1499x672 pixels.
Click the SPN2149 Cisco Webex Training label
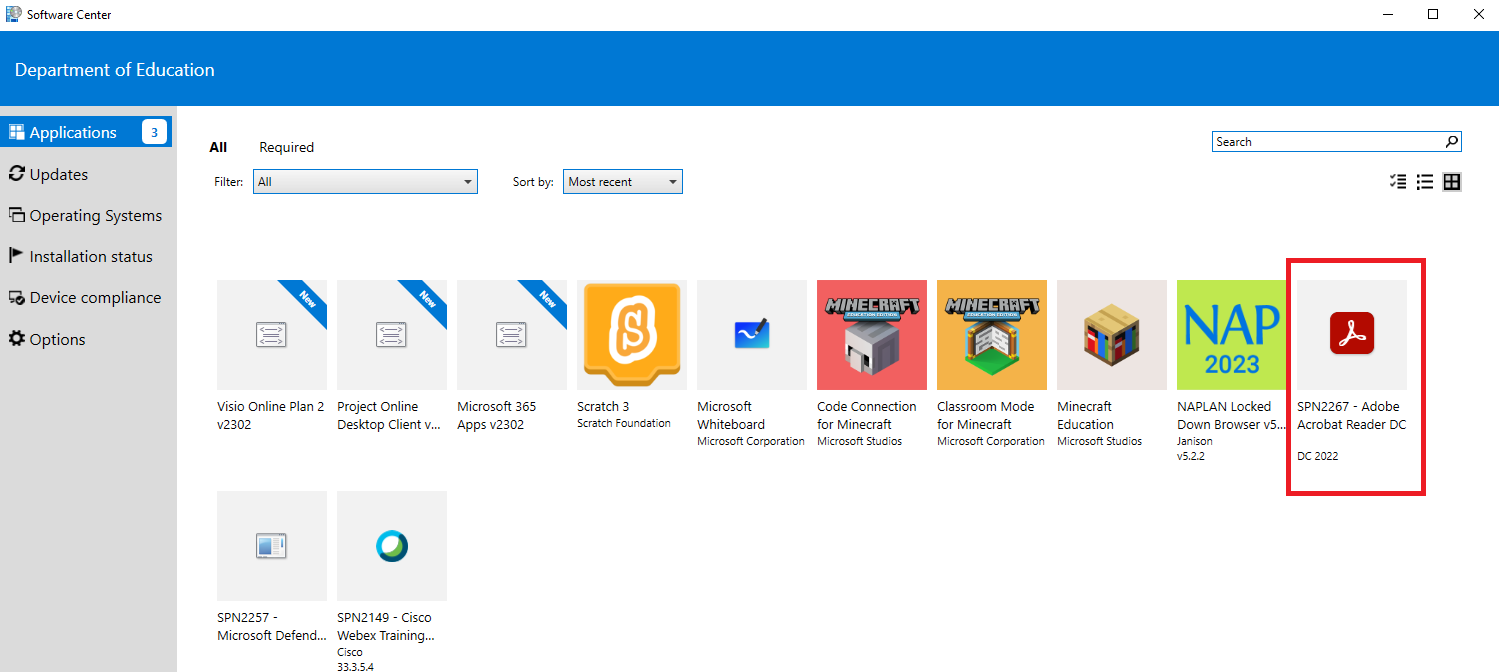[386, 626]
